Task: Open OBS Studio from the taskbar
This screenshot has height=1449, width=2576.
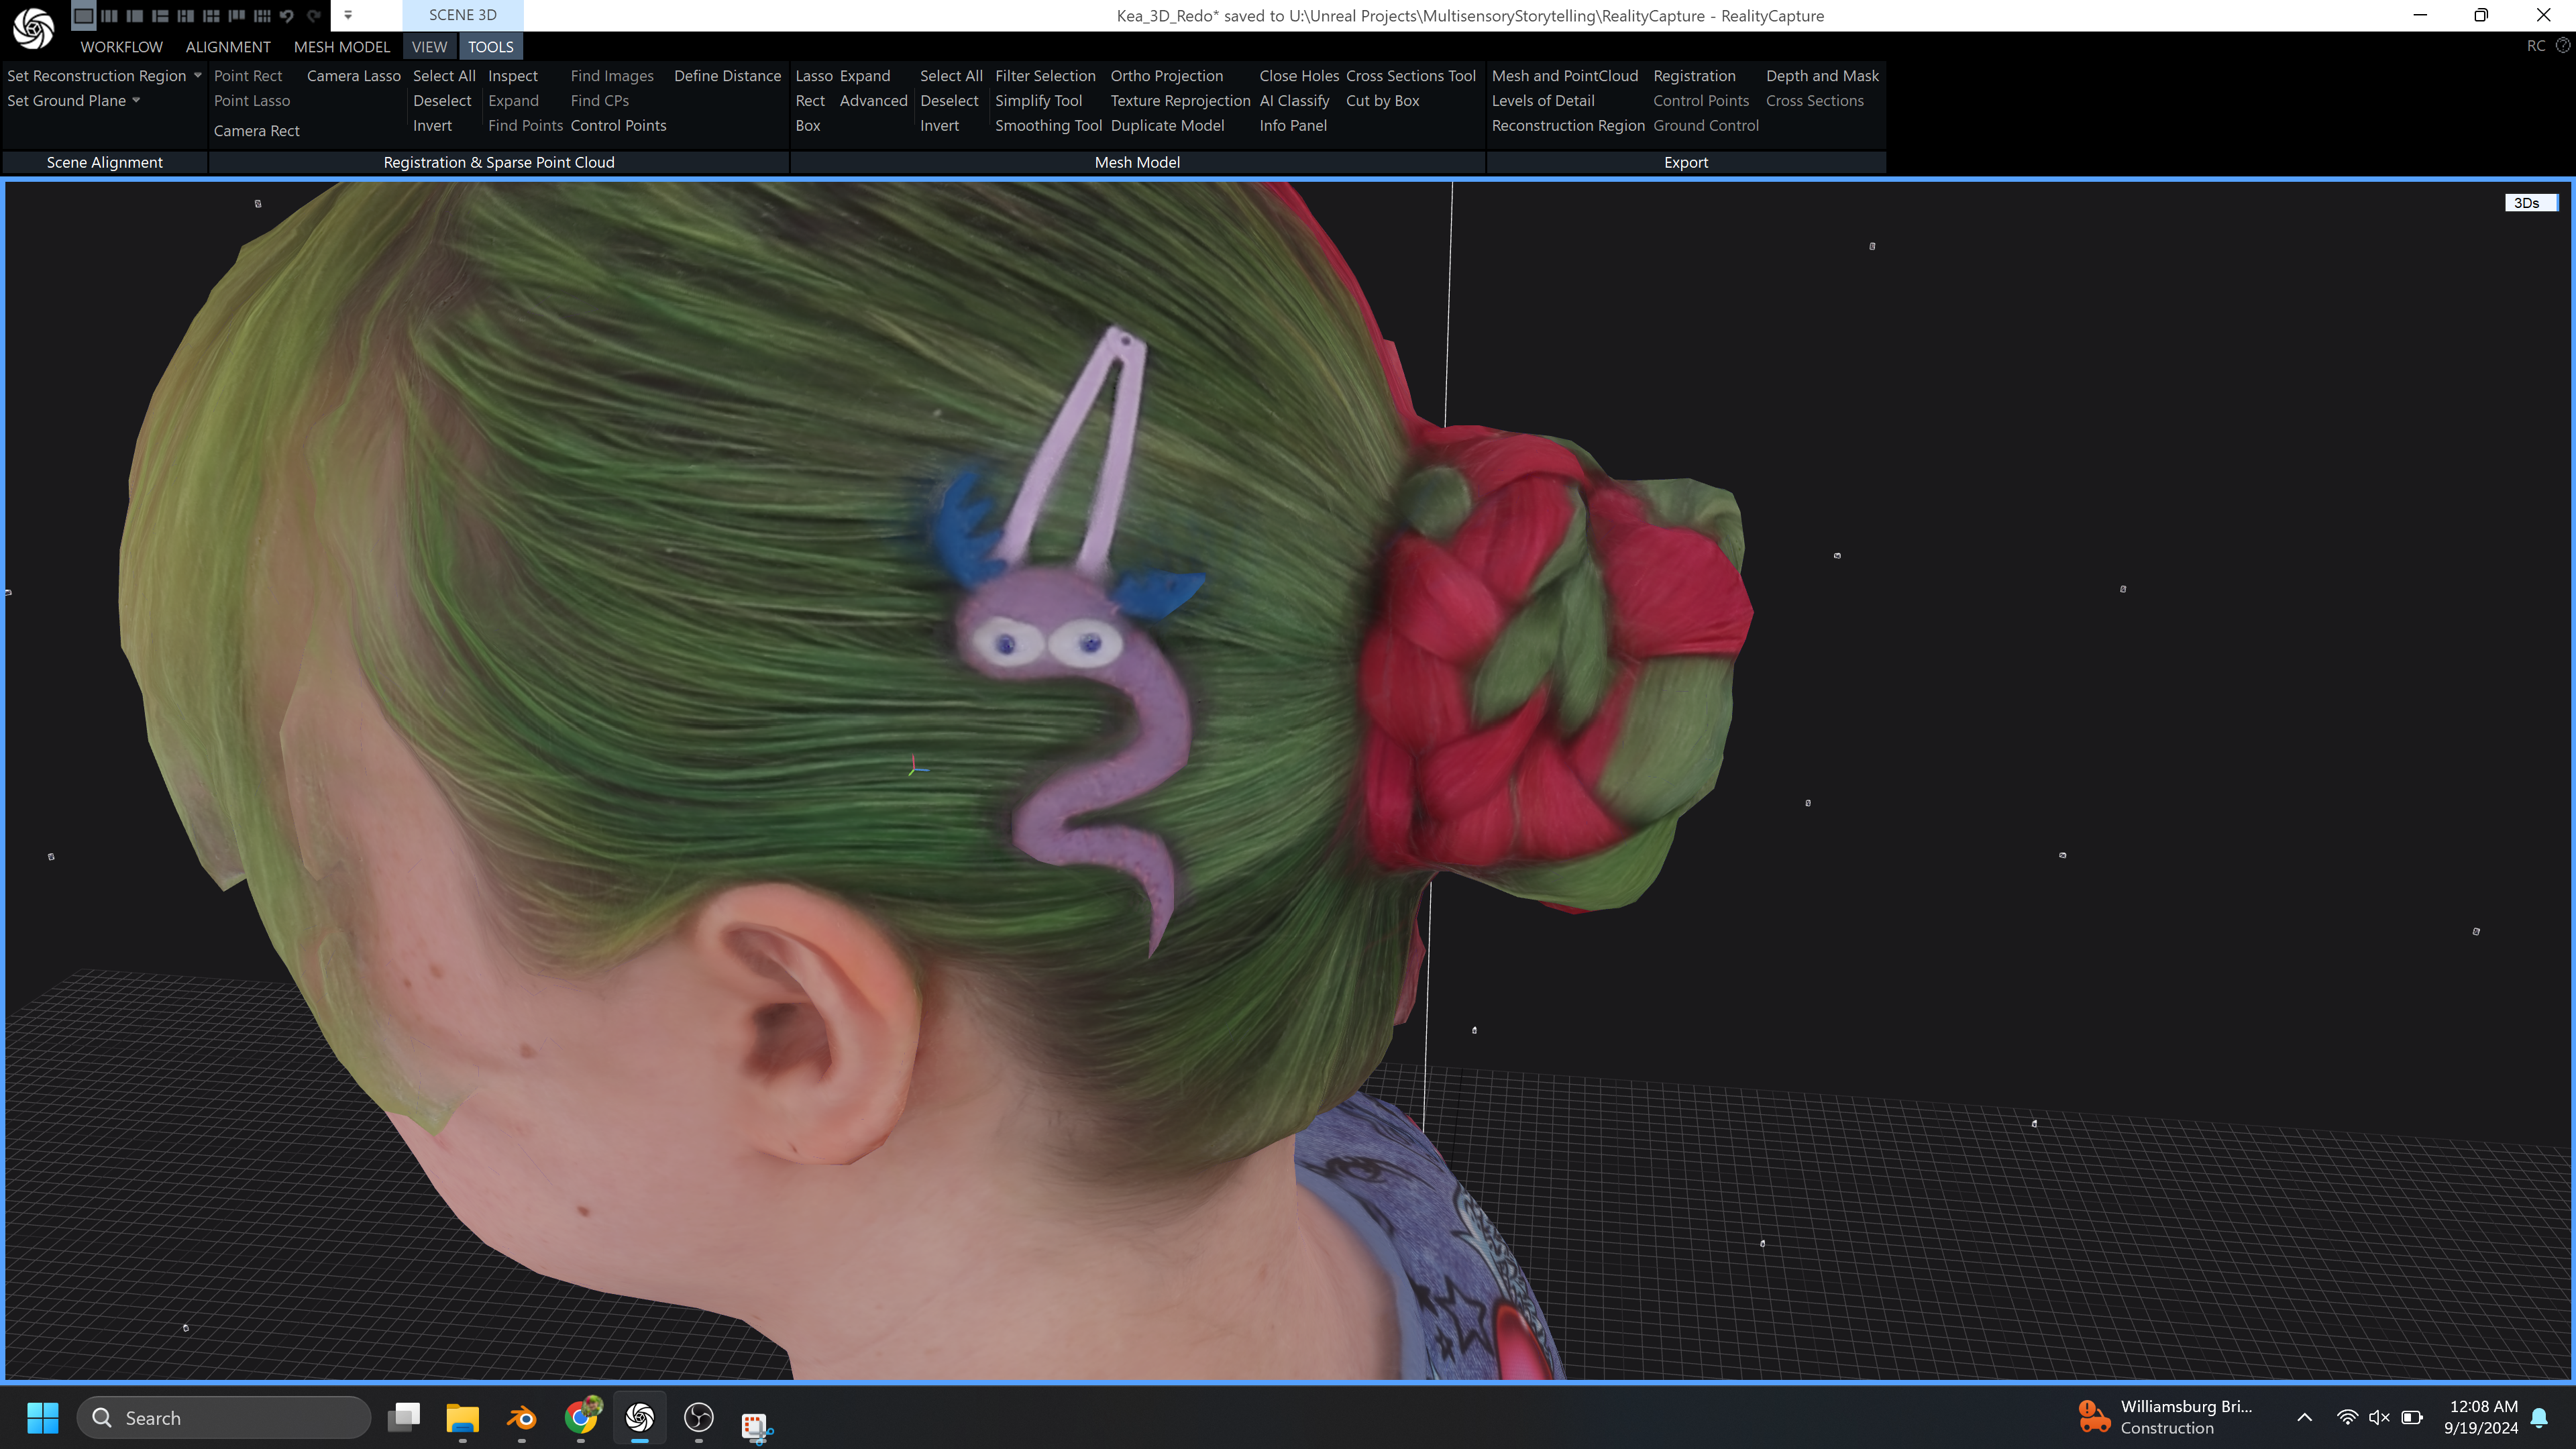Action: click(699, 1418)
